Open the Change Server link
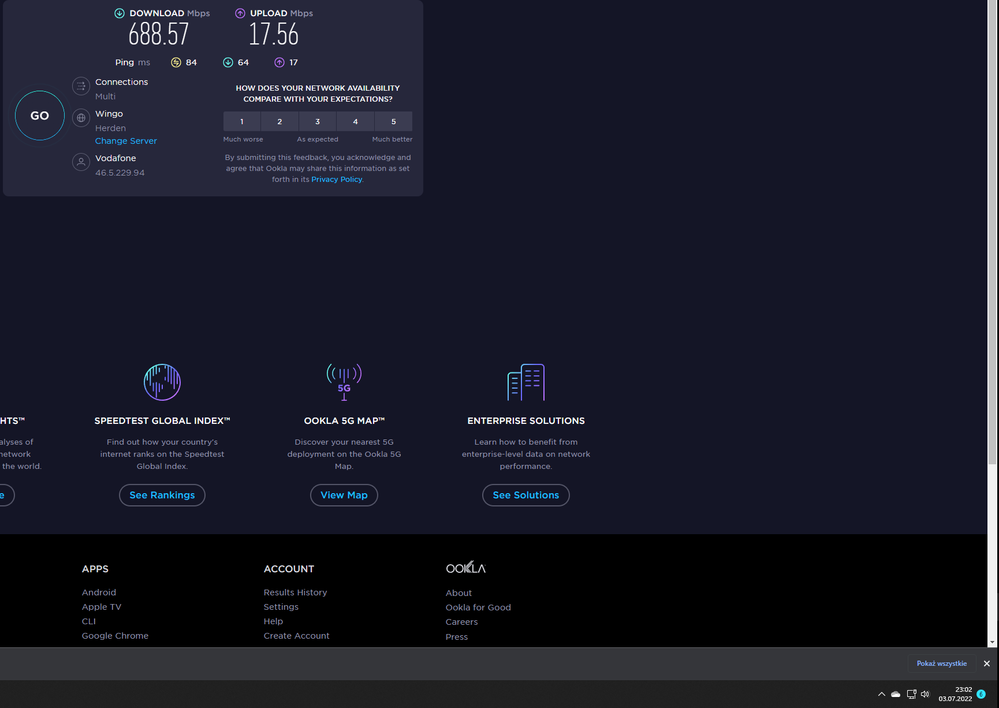Viewport: 999px width, 708px height. point(126,141)
